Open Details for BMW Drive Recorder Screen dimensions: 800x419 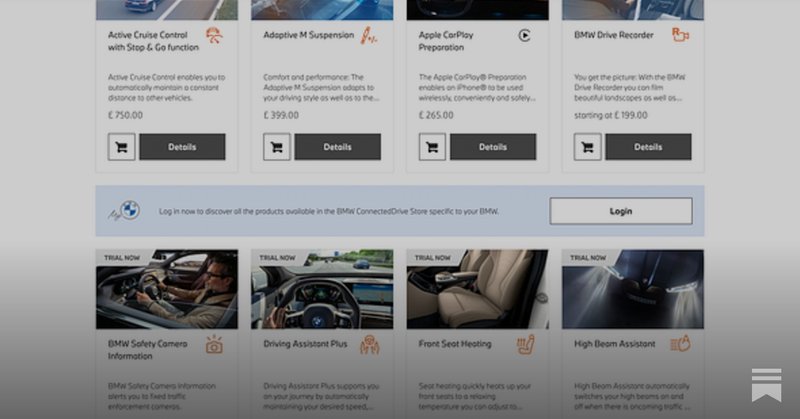[648, 147]
